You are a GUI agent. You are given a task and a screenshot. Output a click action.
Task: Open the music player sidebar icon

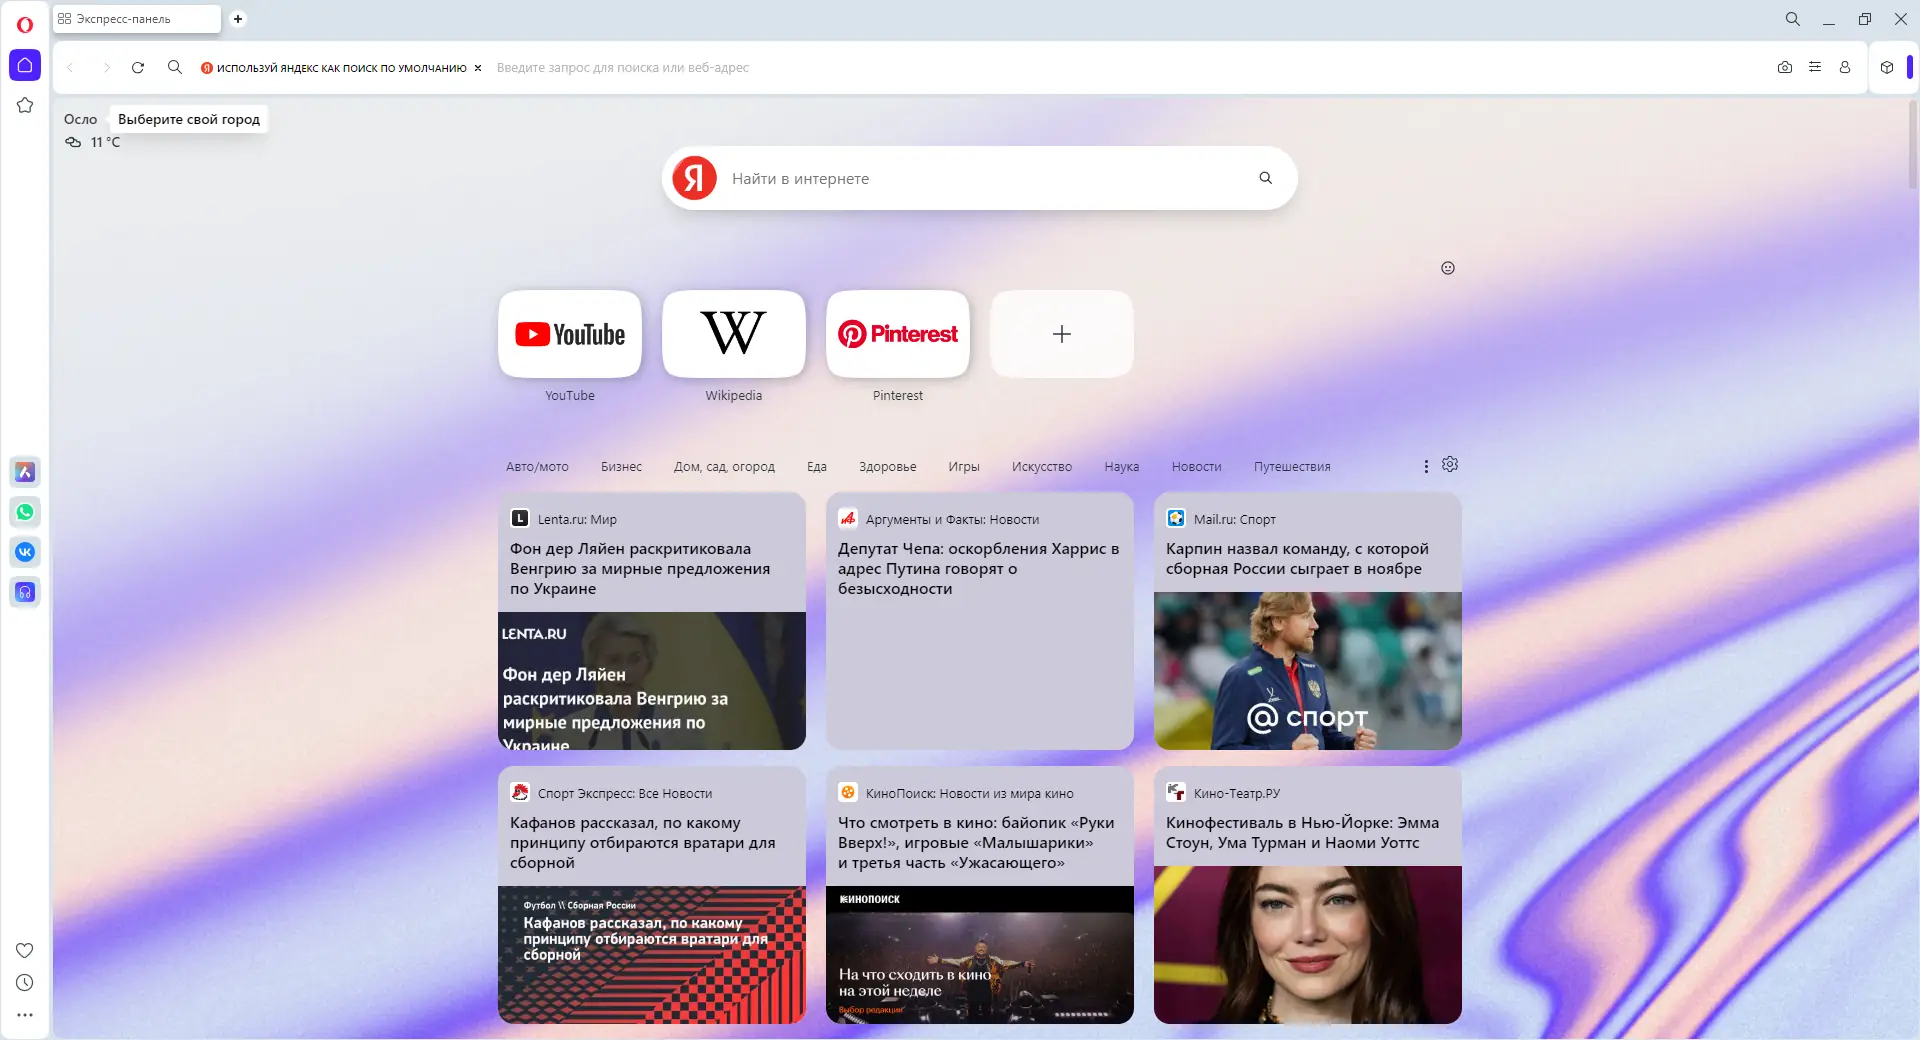[x=25, y=592]
